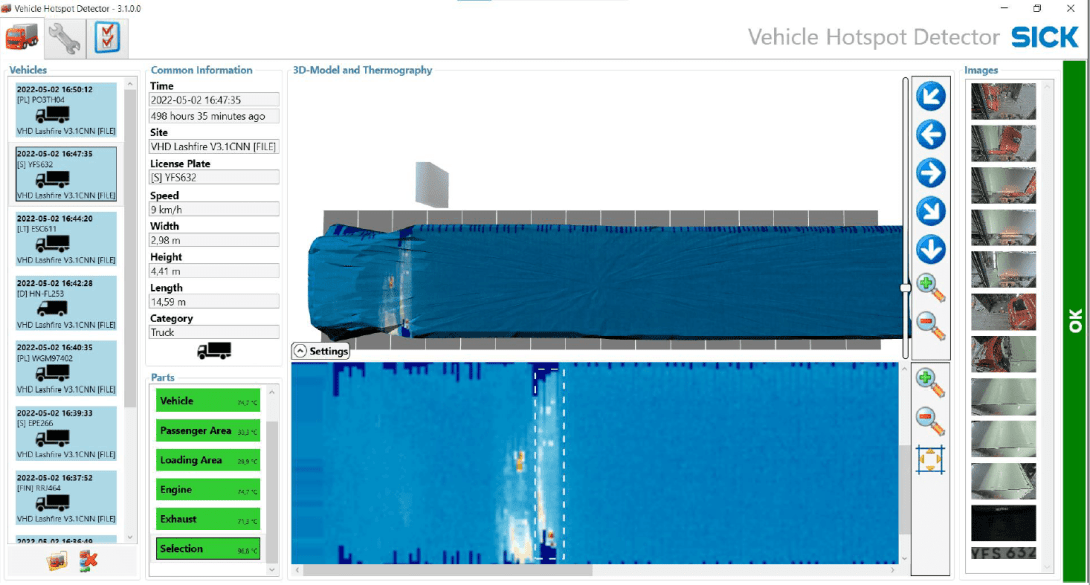Select vehicle YFS632 from 16:47:35
1090x585 pixels.
coord(66,174)
